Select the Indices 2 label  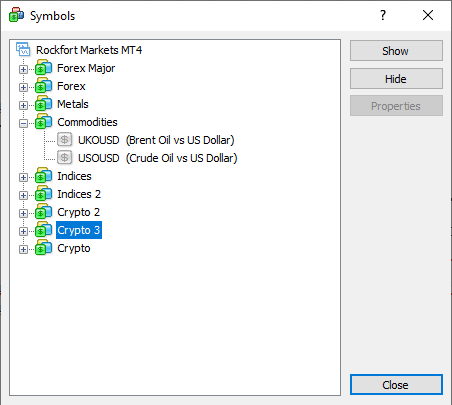(x=79, y=194)
